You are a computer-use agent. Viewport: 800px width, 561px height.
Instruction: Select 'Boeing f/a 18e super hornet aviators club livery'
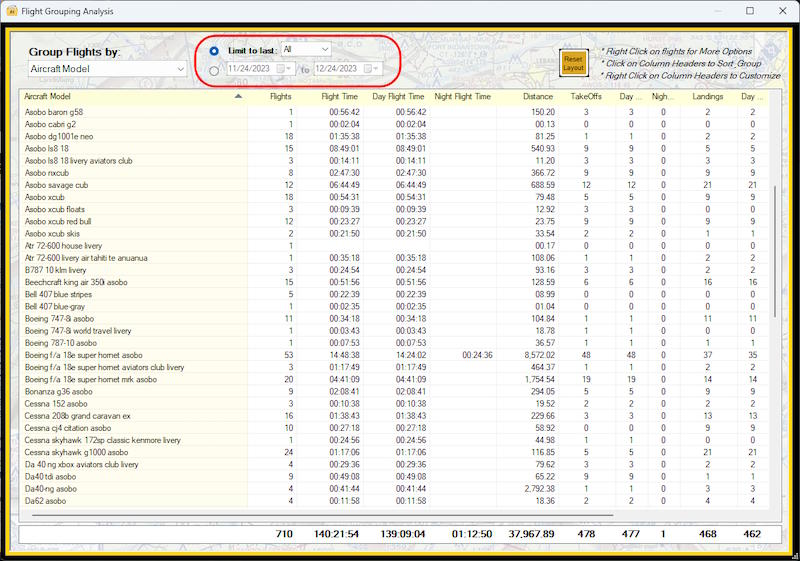[393, 367]
